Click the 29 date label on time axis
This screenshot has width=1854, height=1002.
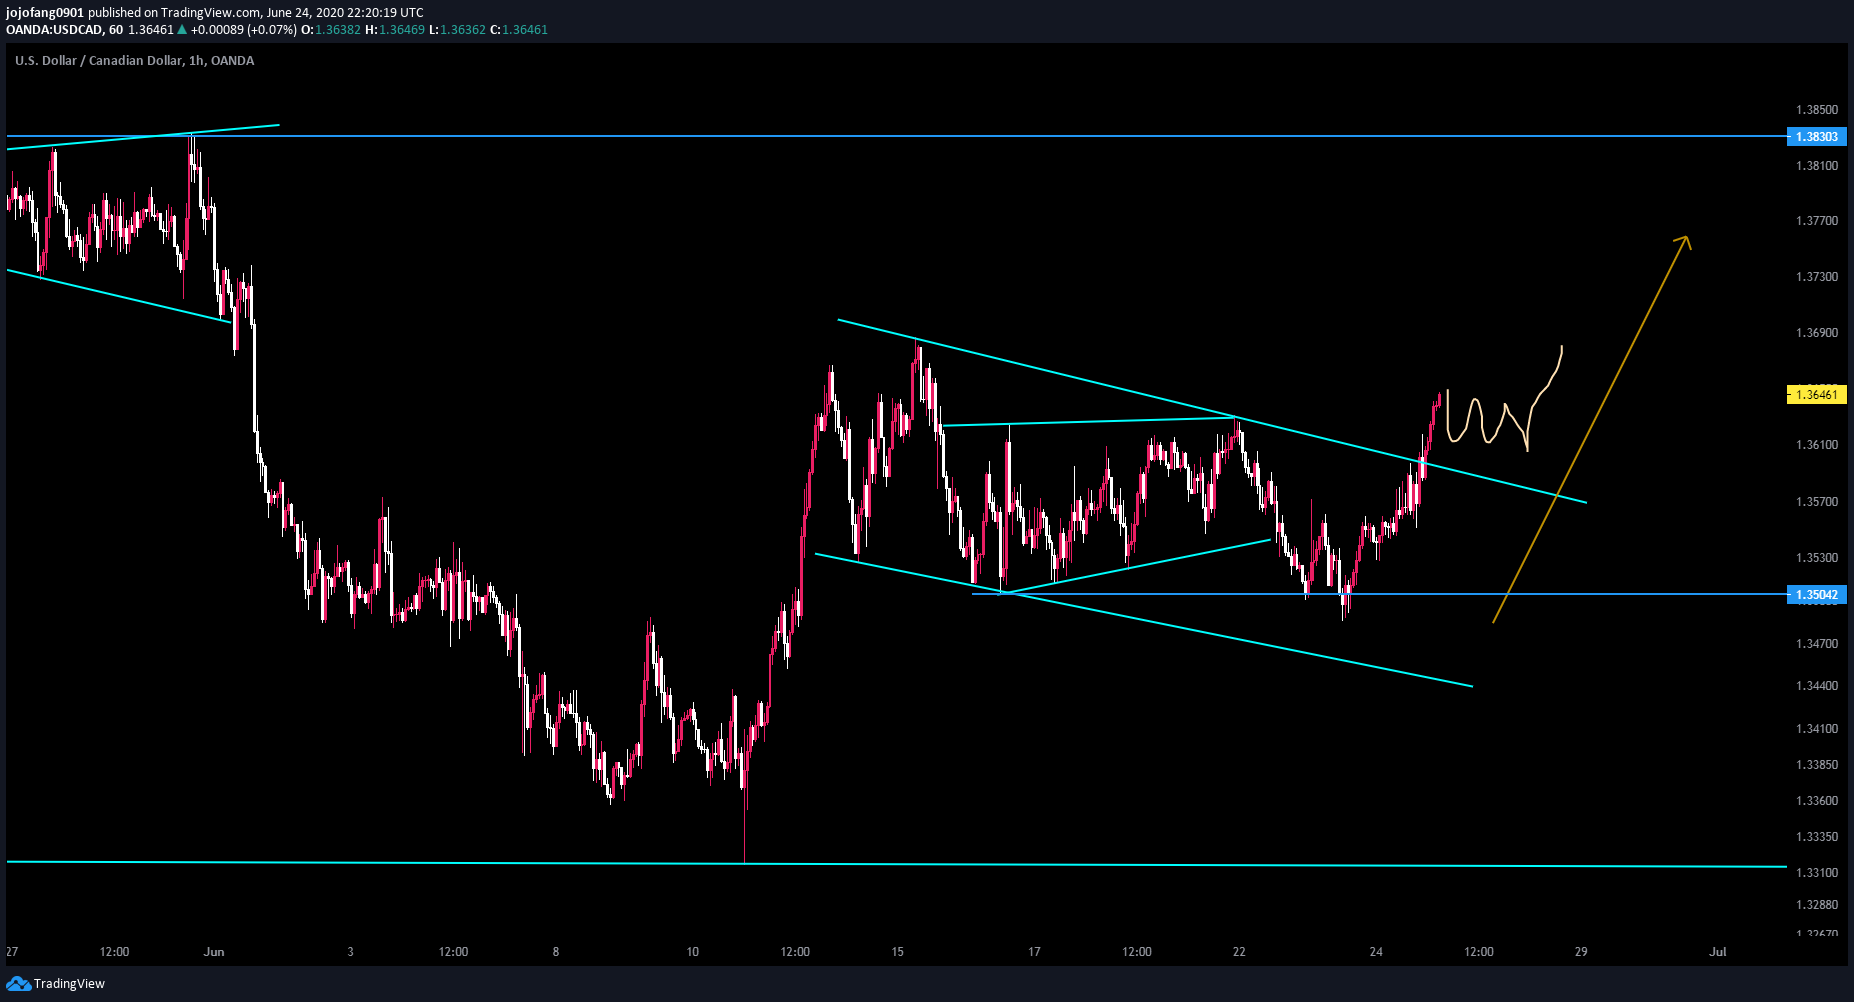click(1581, 952)
